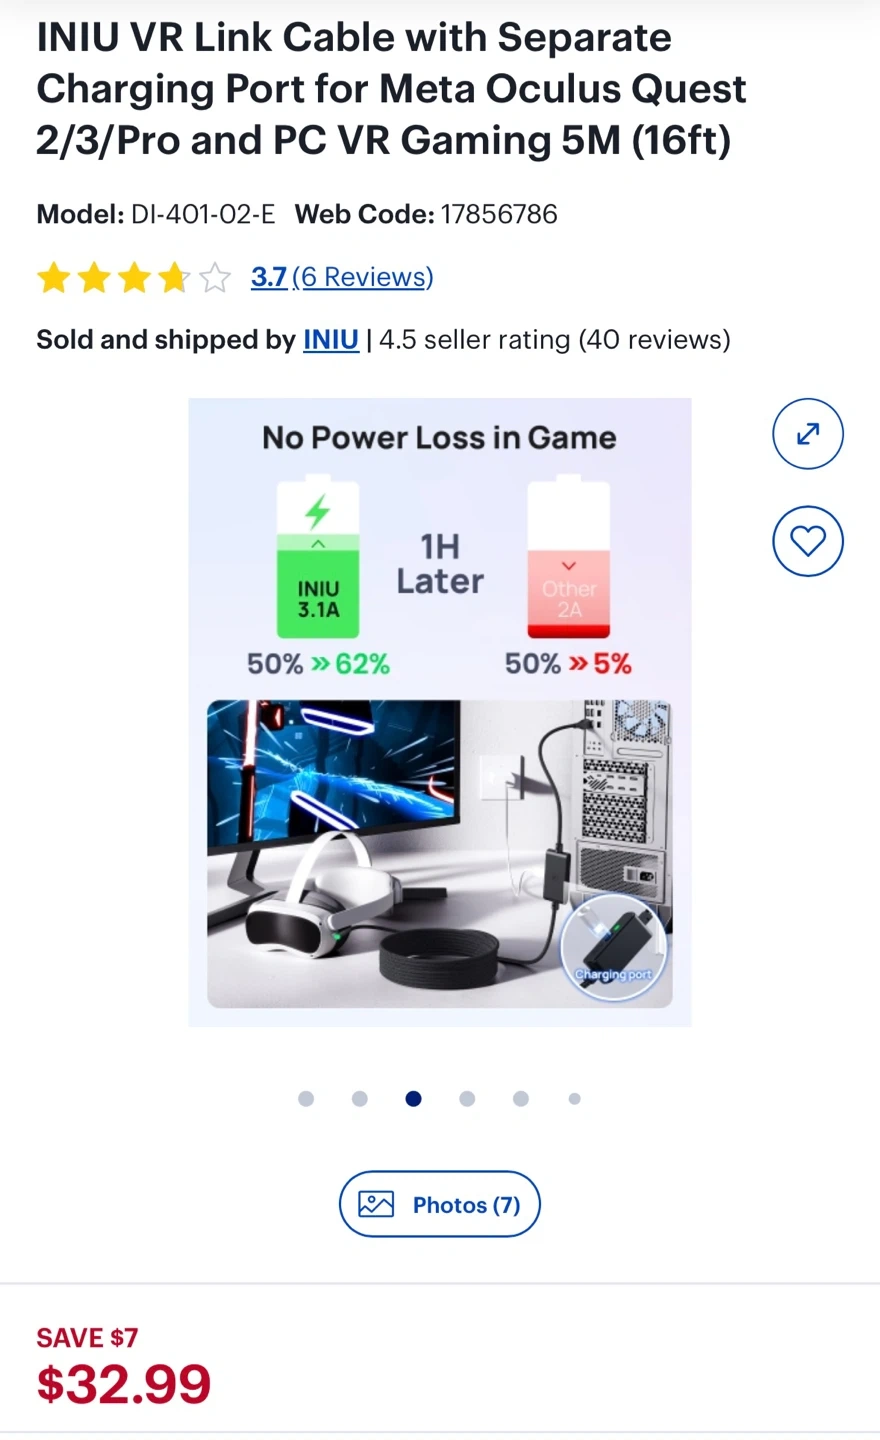Expand the product image to fullscreen
Image resolution: width=880 pixels, height=1440 pixels.
[x=808, y=434]
